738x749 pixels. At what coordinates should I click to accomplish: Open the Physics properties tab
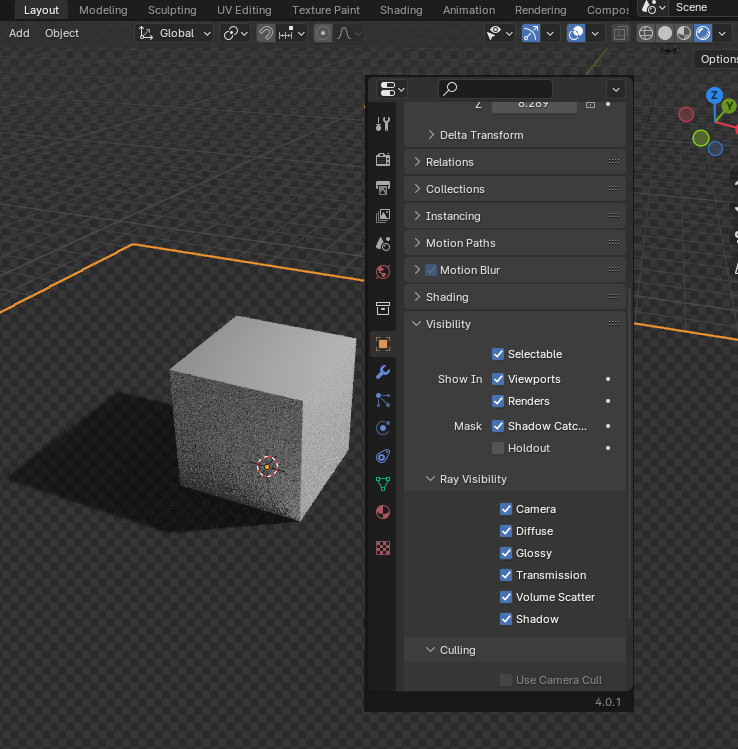(383, 428)
